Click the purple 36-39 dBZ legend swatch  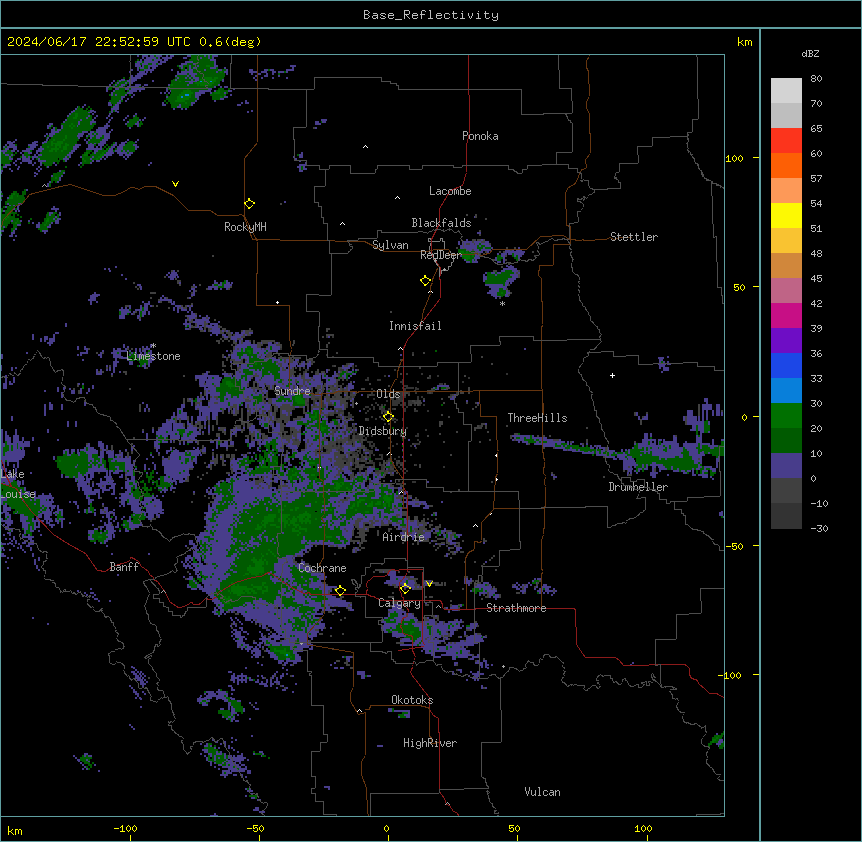click(786, 341)
